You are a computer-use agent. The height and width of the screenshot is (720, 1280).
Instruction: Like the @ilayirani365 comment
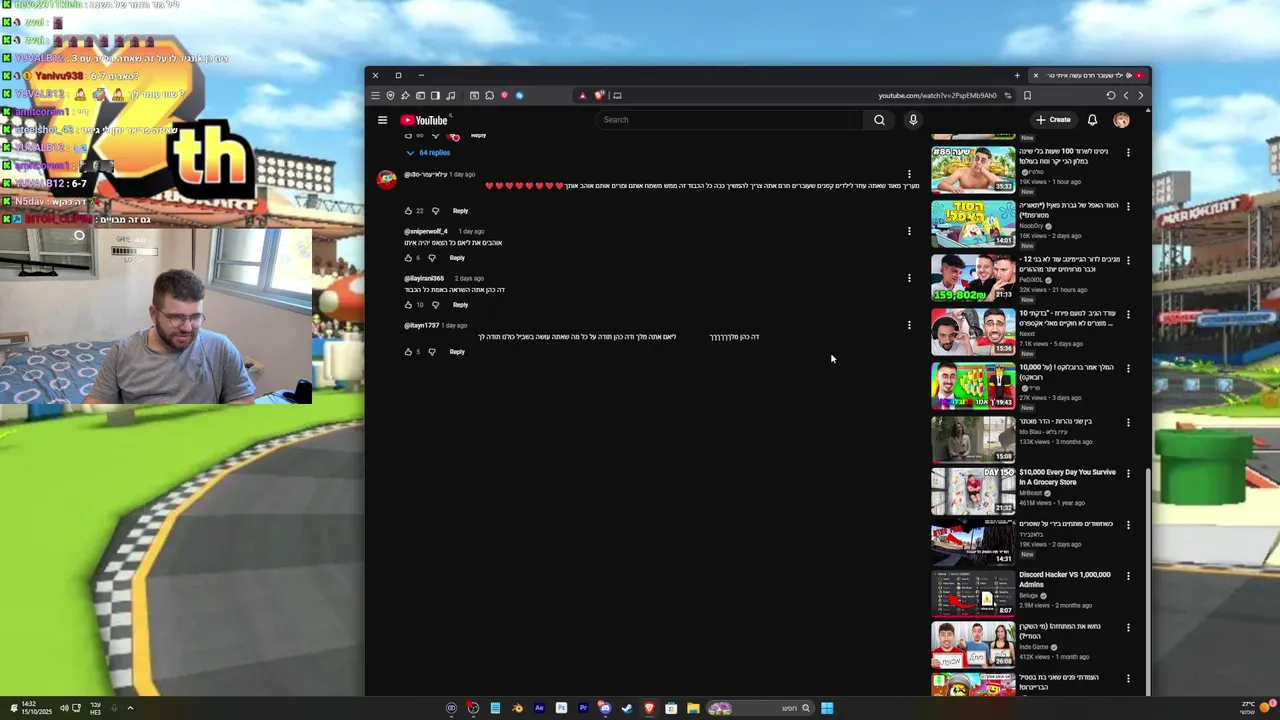[408, 305]
